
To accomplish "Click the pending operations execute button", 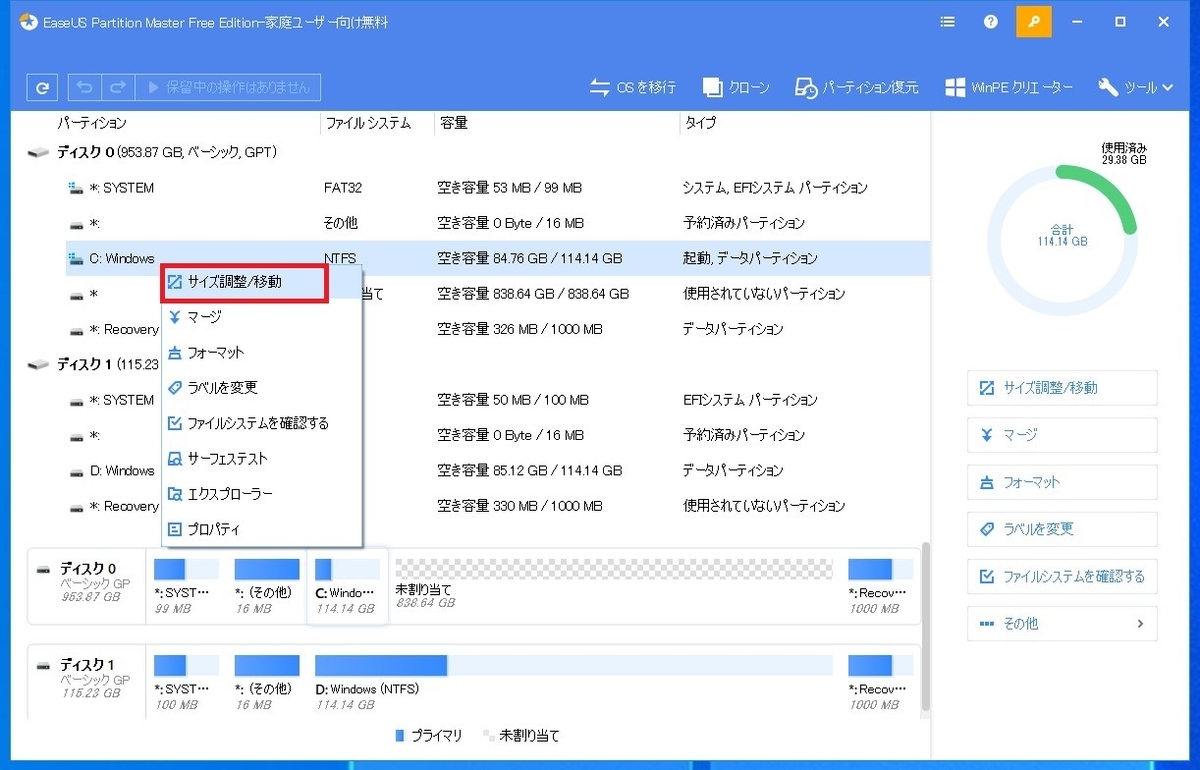I will point(229,88).
